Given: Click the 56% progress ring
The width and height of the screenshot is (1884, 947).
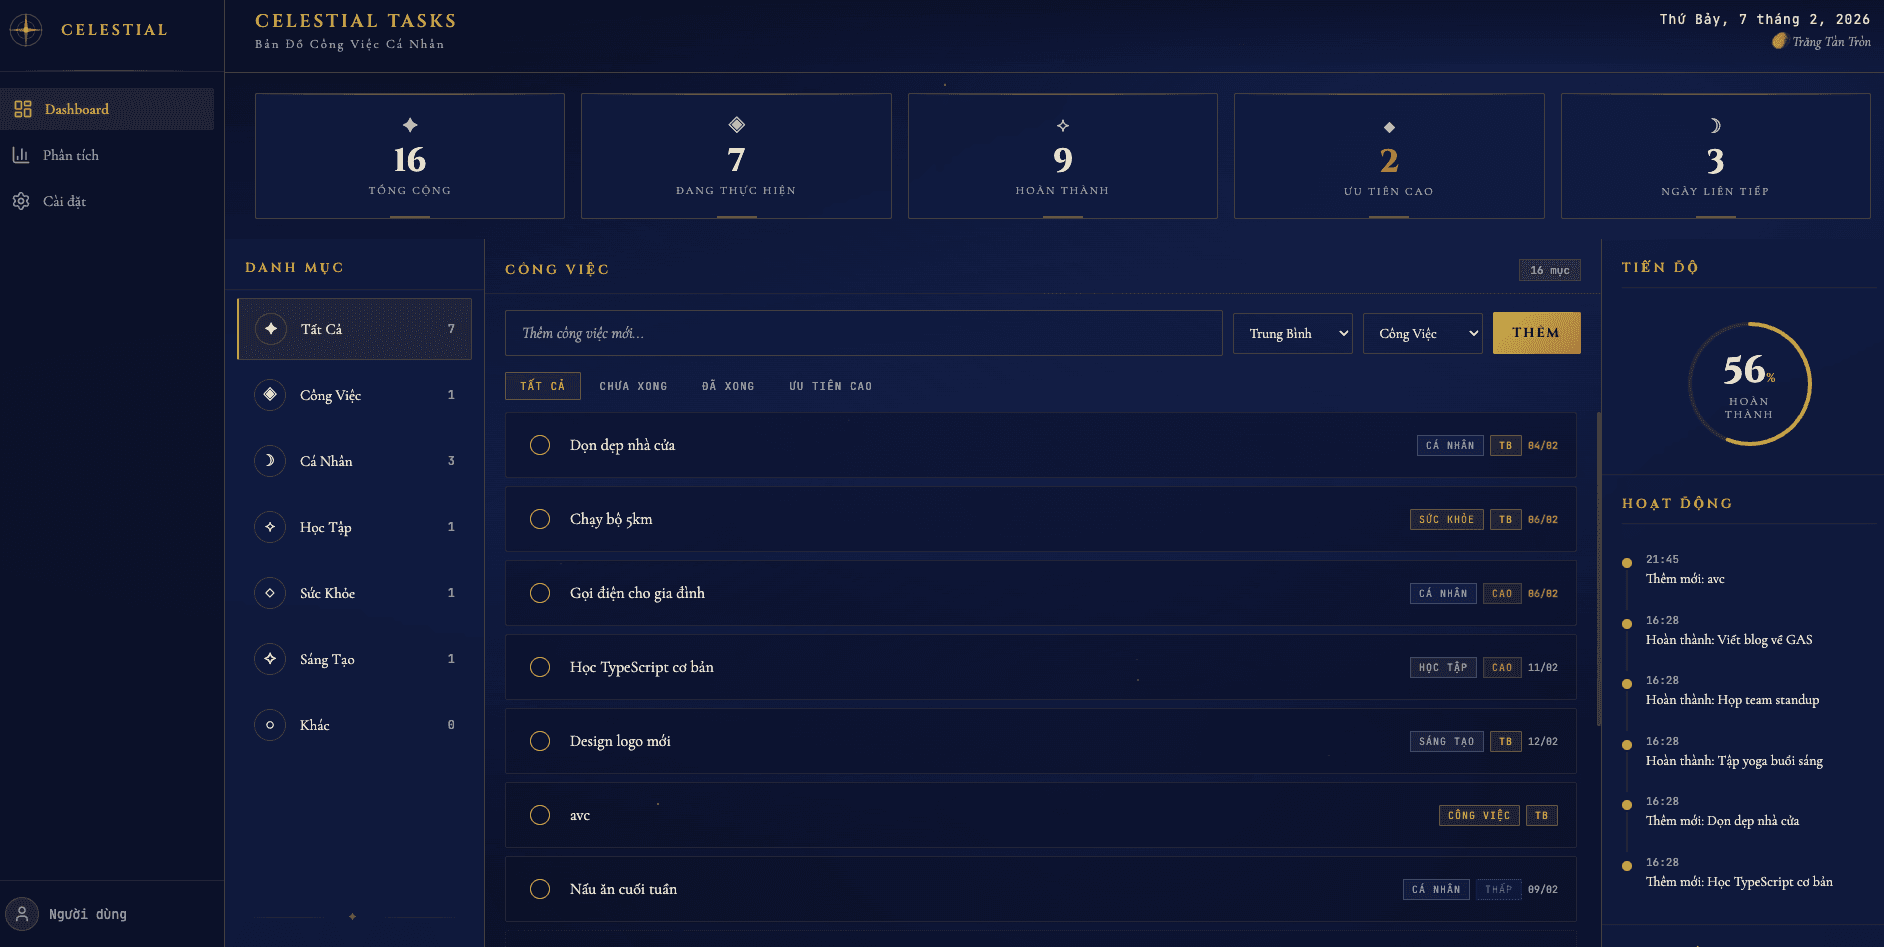Looking at the screenshot, I should coord(1749,384).
